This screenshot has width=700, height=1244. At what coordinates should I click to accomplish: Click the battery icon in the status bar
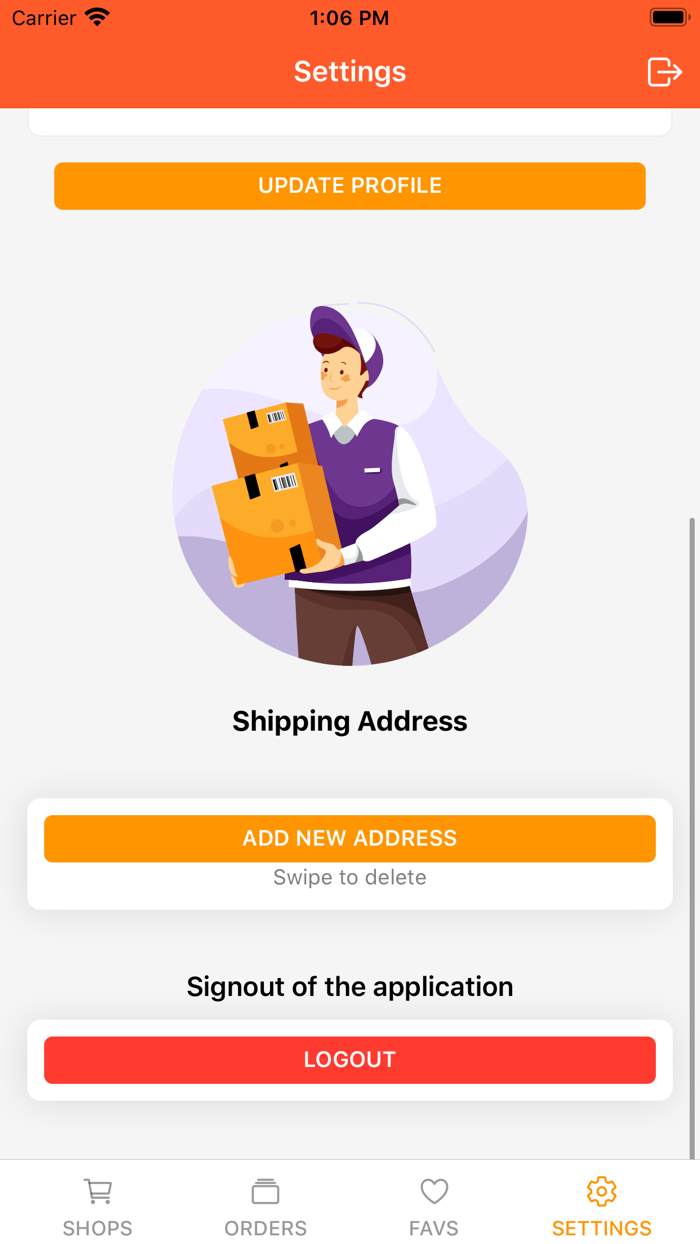coord(668,17)
